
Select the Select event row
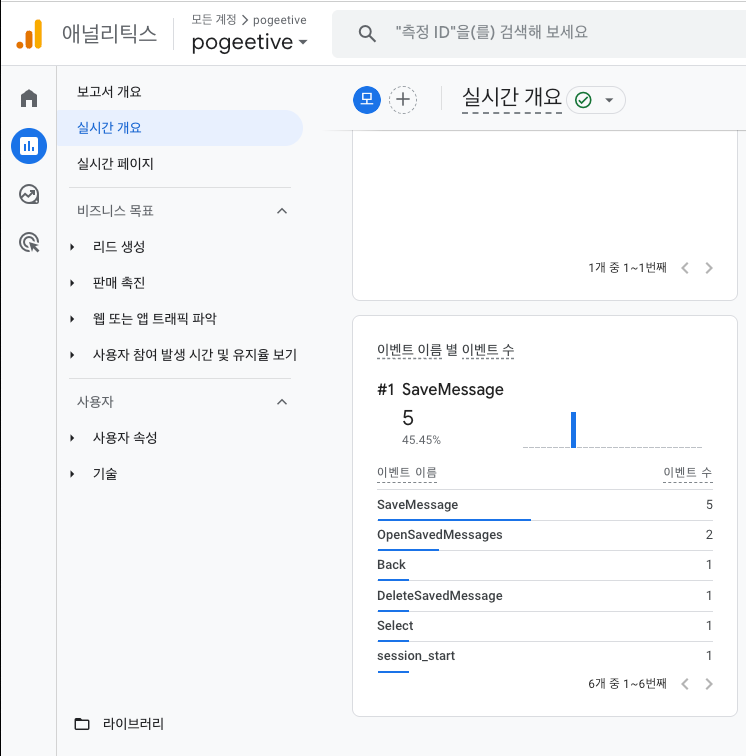pyautogui.click(x=545, y=625)
